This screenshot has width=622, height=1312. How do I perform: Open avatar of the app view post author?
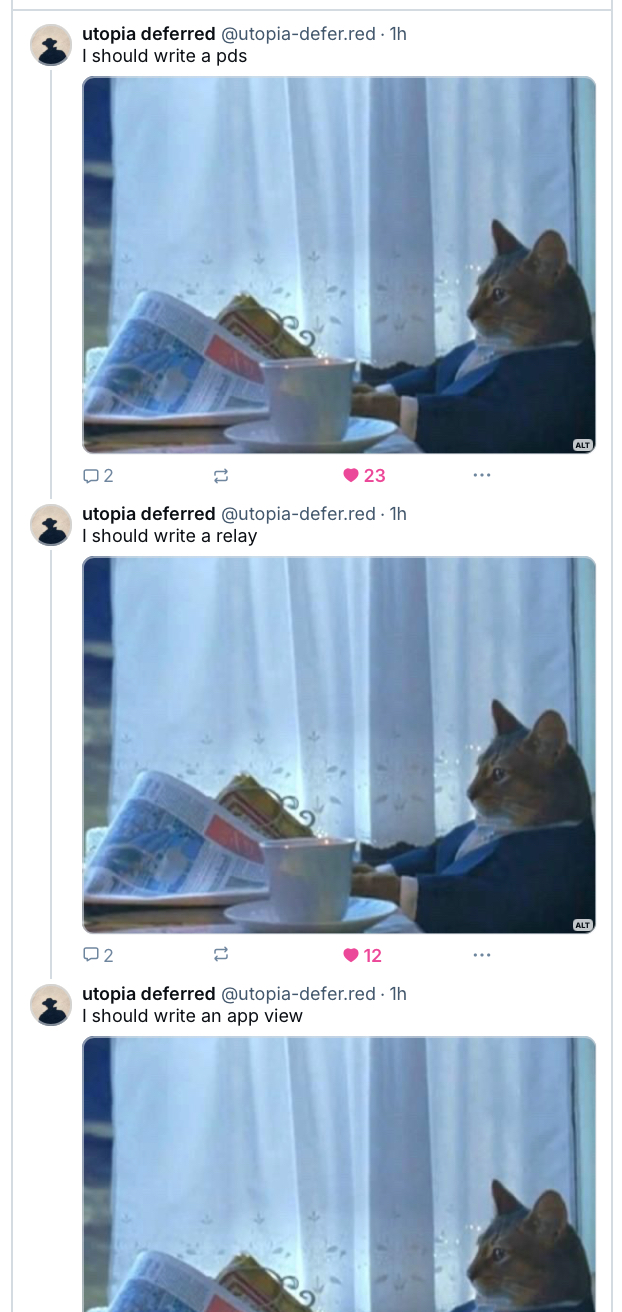pos(51,1005)
